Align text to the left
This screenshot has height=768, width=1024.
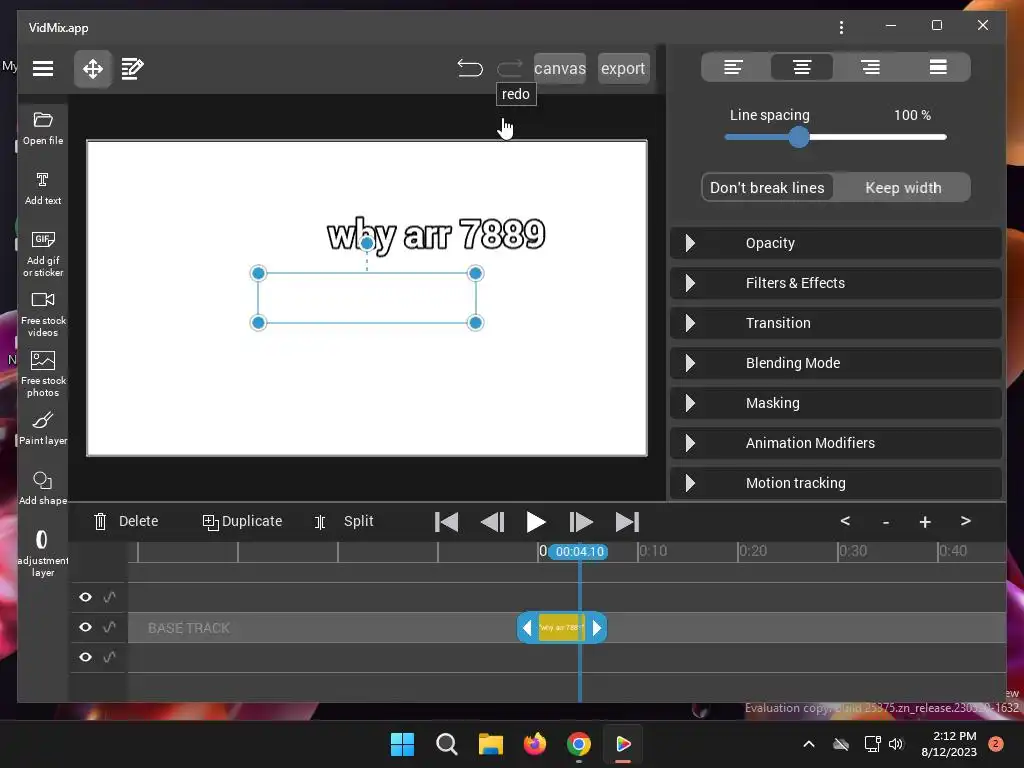tap(733, 67)
